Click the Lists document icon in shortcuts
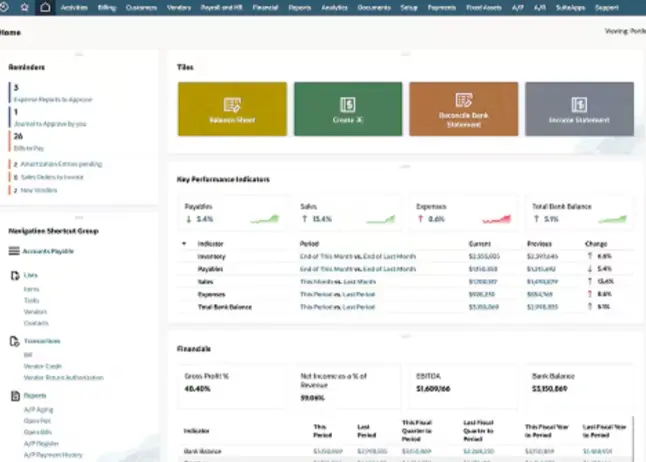The width and height of the screenshot is (646, 462). pyautogui.click(x=14, y=273)
